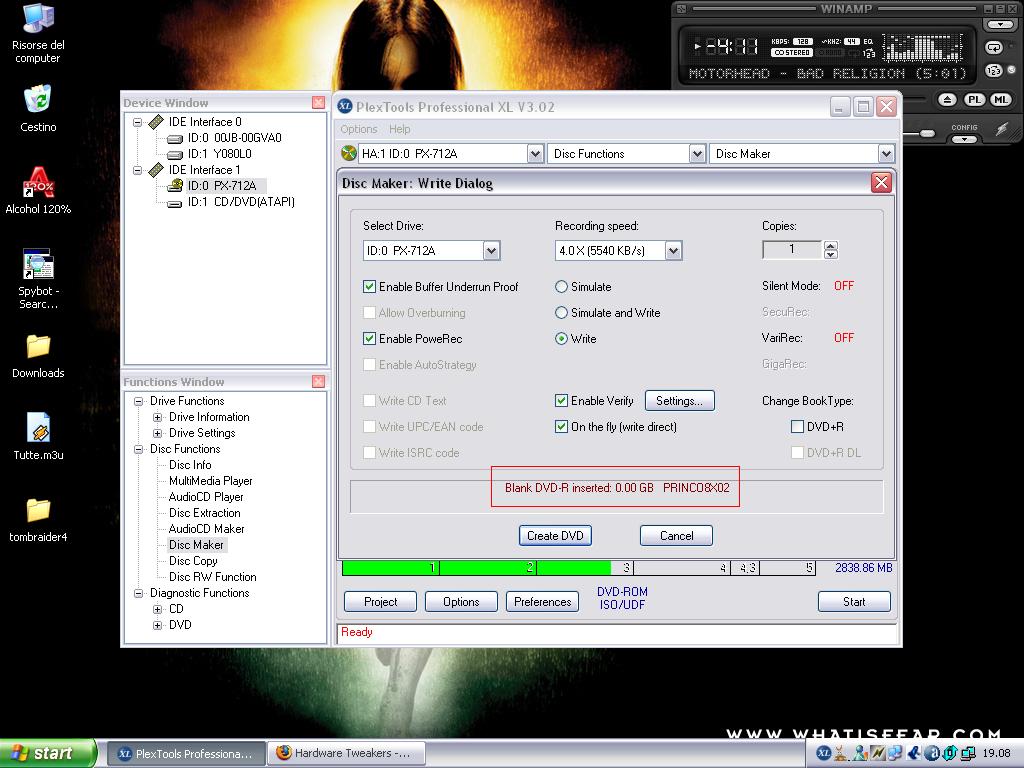
Task: Click MSN Messenger tray icon
Action: pyautogui.click(x=861, y=753)
